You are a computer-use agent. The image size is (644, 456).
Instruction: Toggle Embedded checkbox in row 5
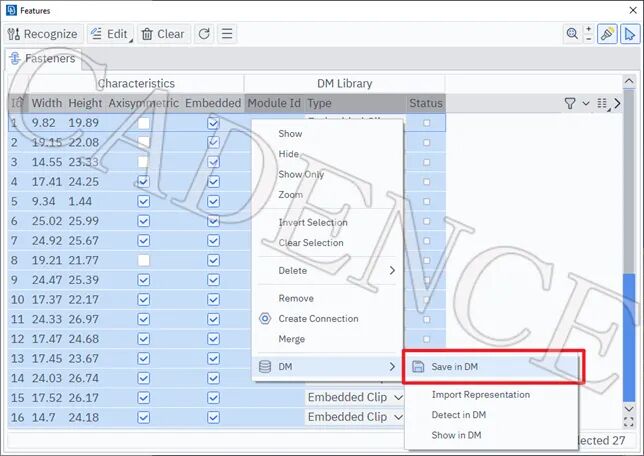pos(213,201)
